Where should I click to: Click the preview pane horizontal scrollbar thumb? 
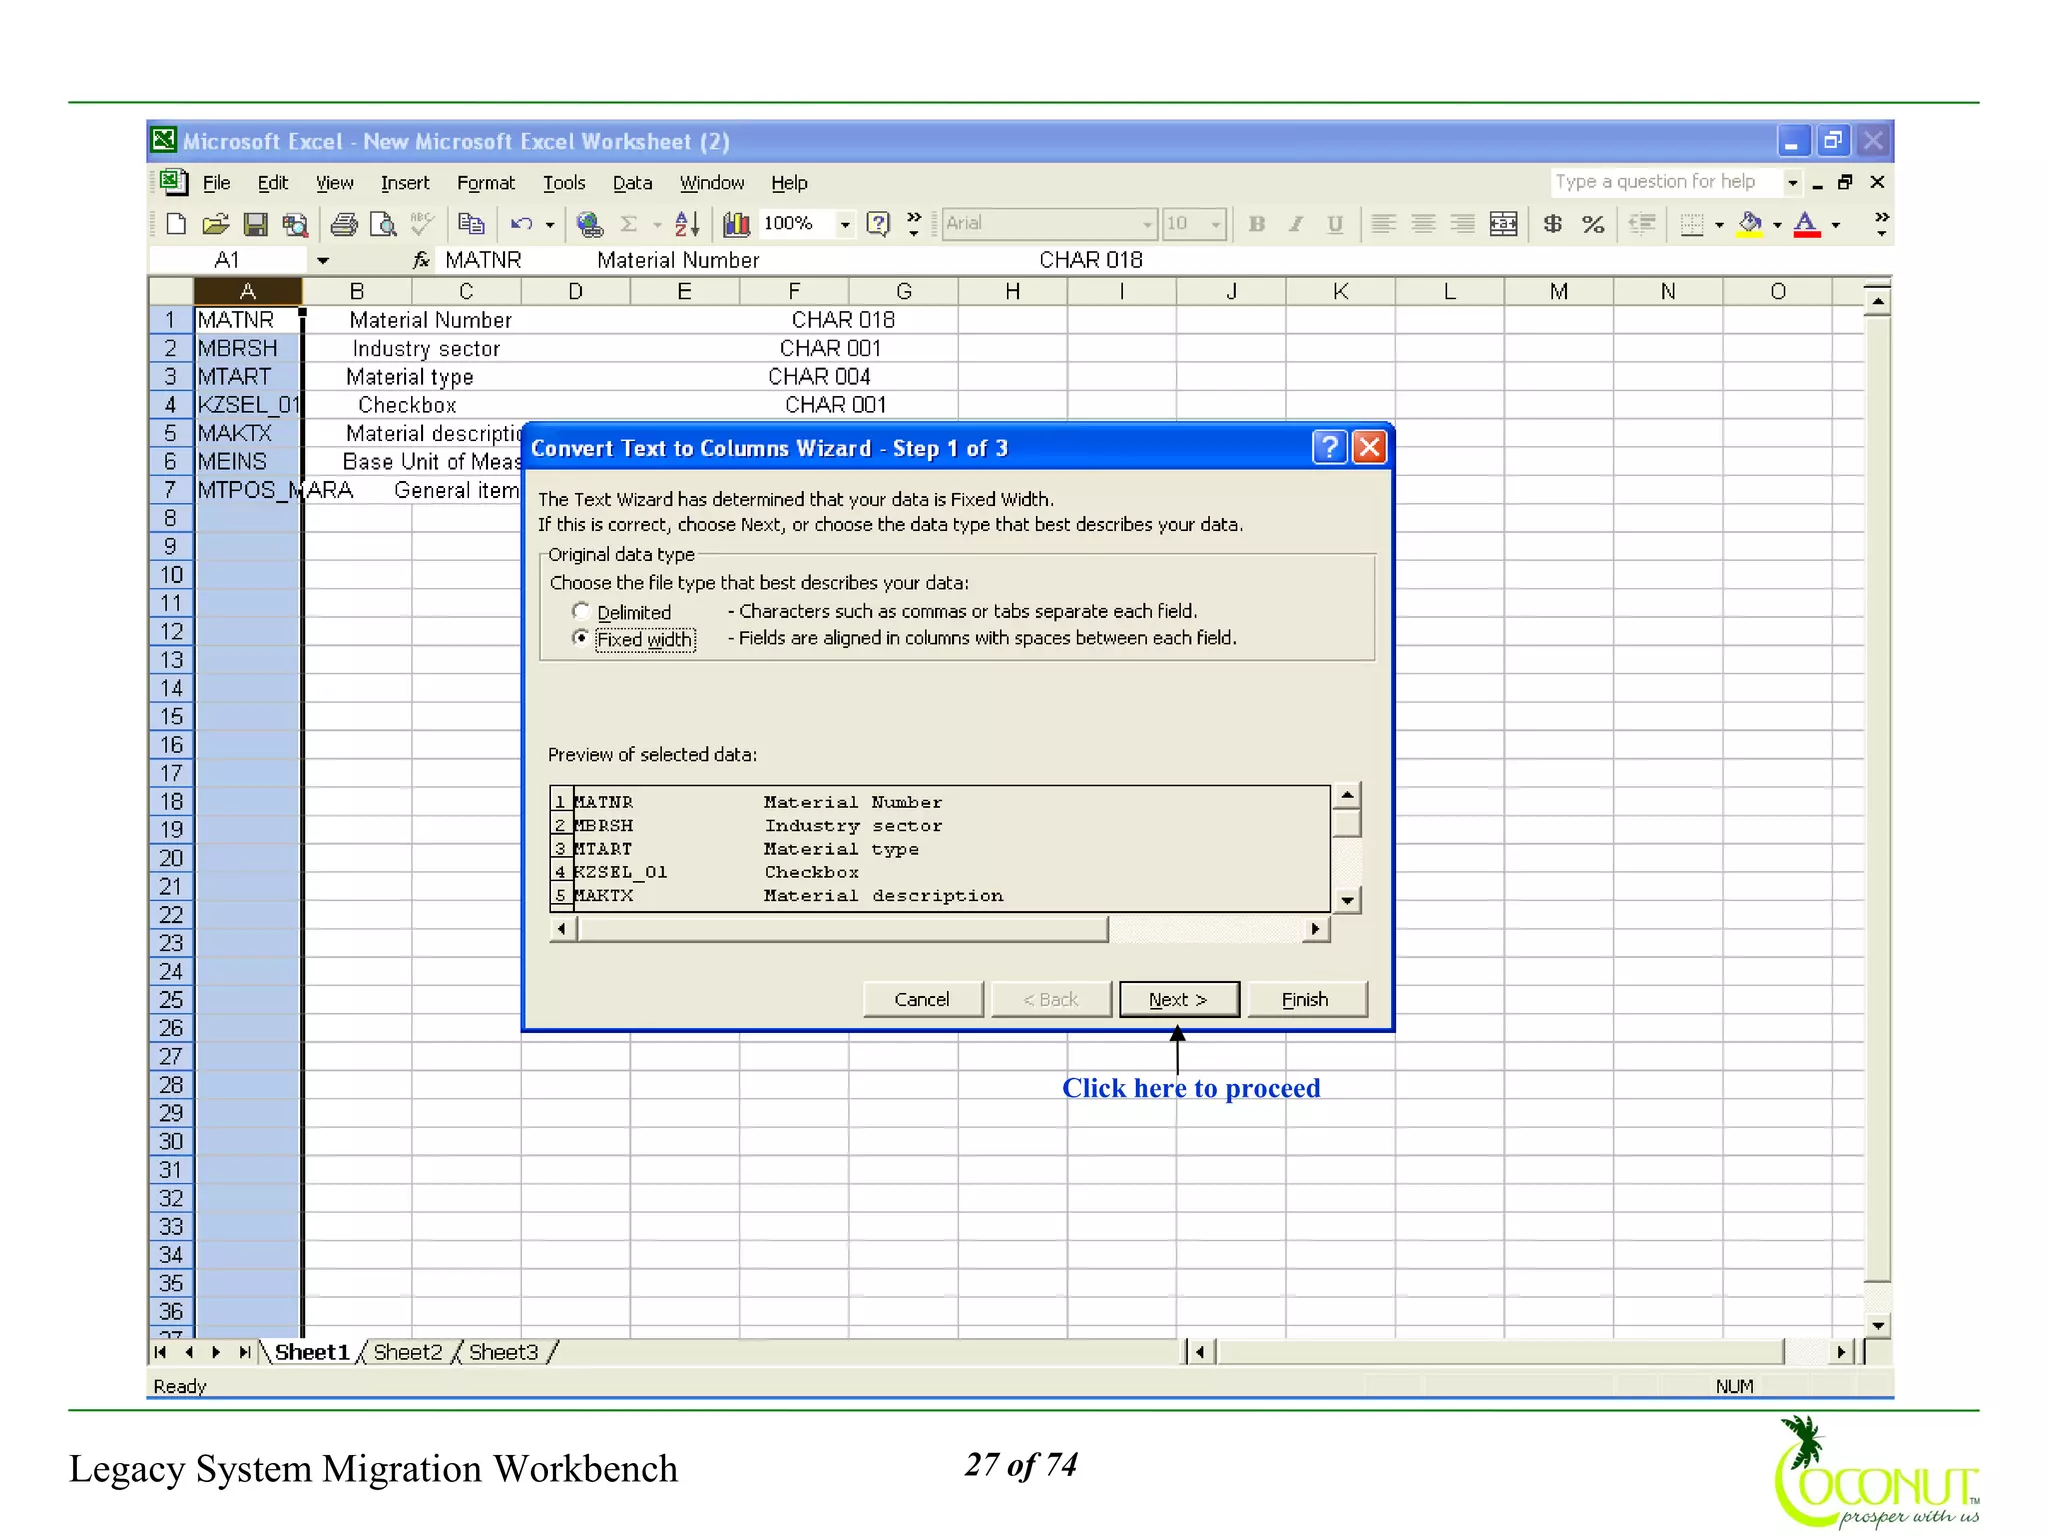pyautogui.click(x=842, y=929)
